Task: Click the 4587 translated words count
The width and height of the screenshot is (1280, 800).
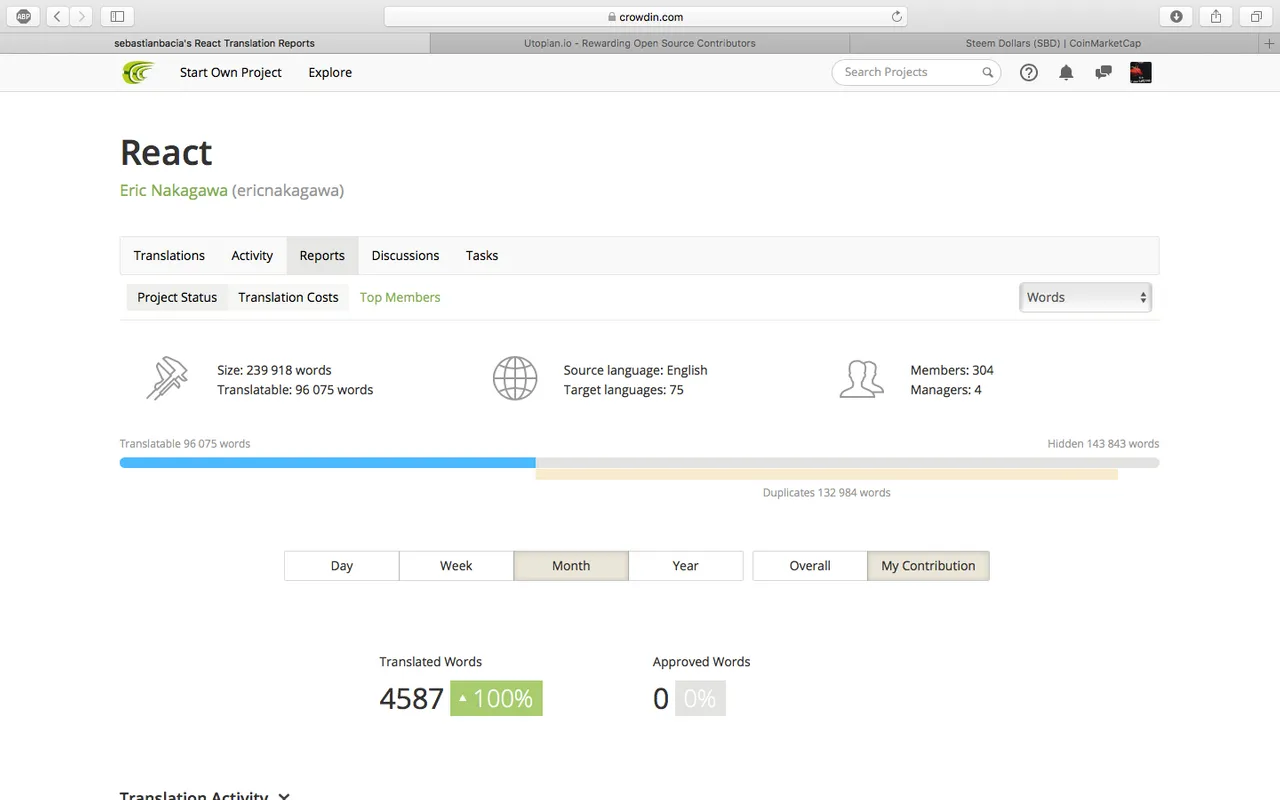Action: 411,698
